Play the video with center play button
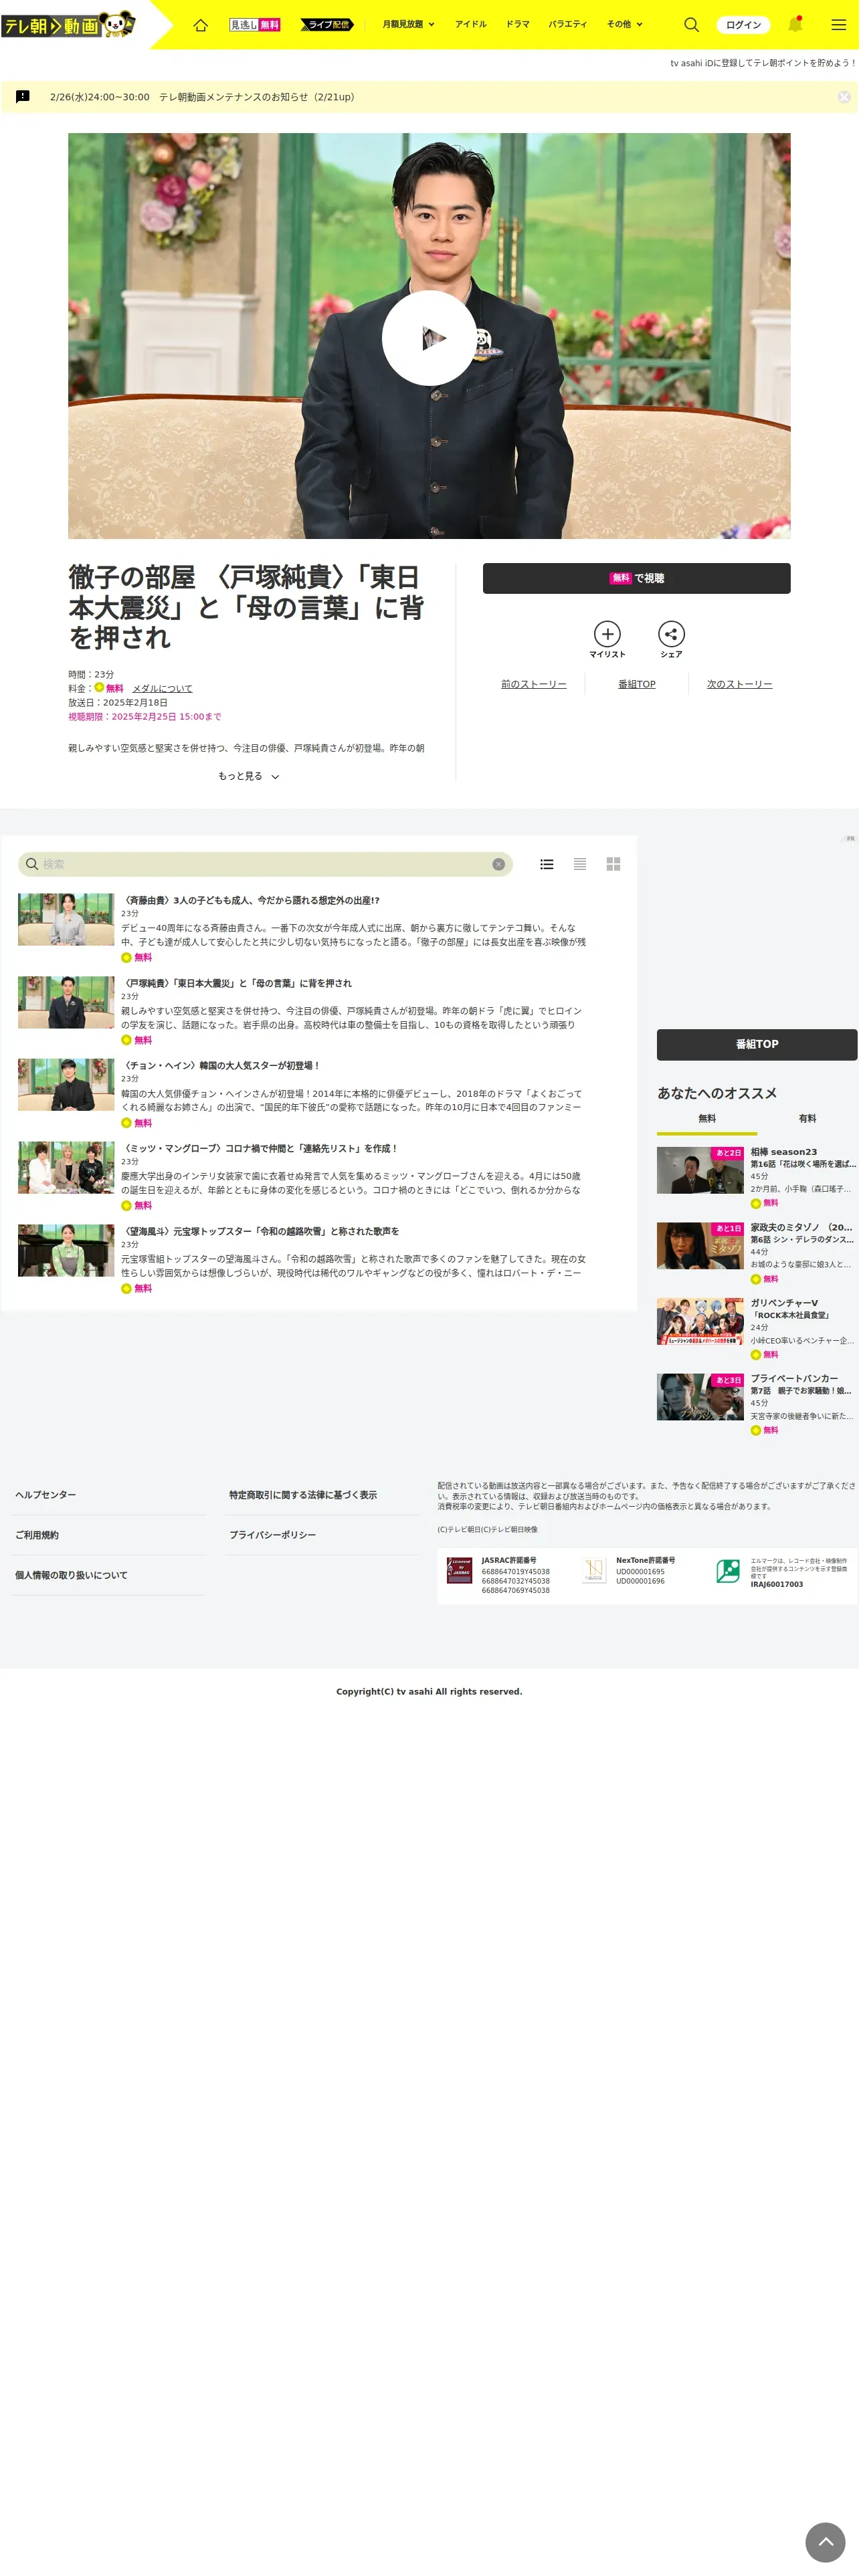The height and width of the screenshot is (2576, 859). pyautogui.click(x=429, y=337)
